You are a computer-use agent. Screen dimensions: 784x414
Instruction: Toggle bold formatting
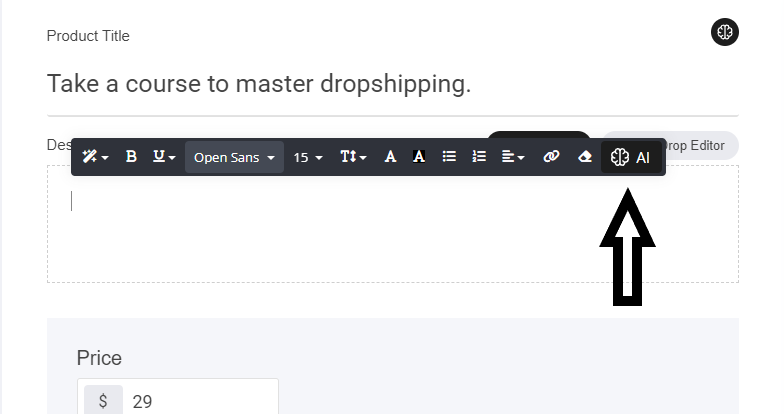point(131,157)
